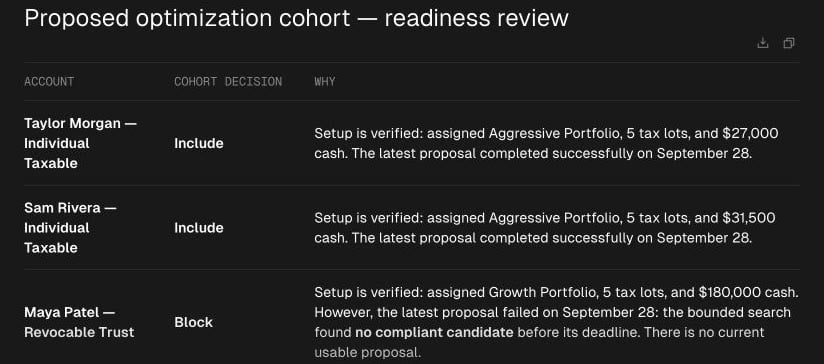Screen dimensions: 824x364
Task: Click the 'latest proposal failed on September 28' line
Action: (552, 313)
